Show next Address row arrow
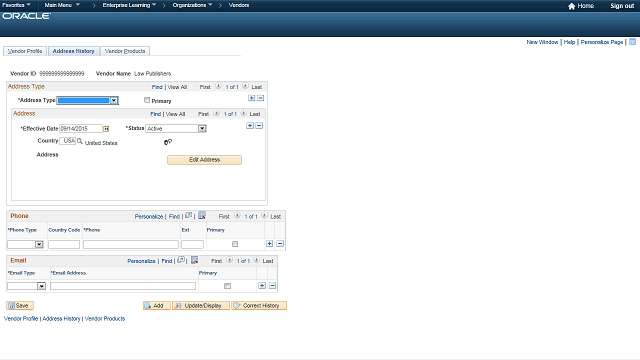 [x=243, y=113]
